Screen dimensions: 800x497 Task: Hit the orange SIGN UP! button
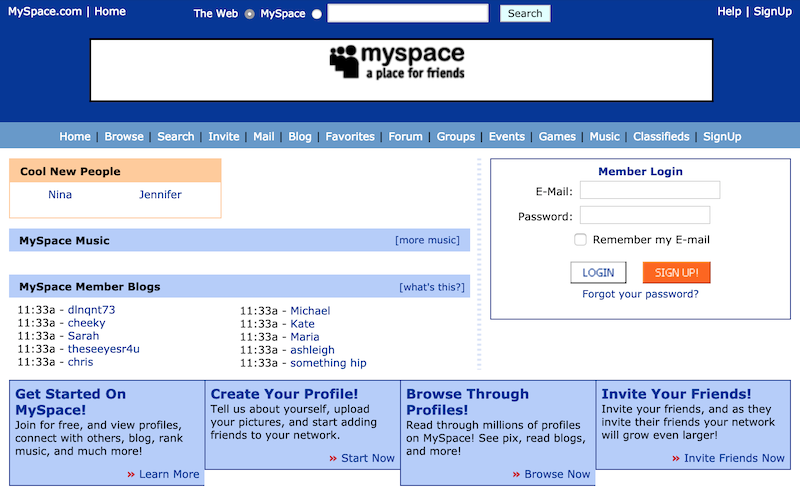pos(676,272)
